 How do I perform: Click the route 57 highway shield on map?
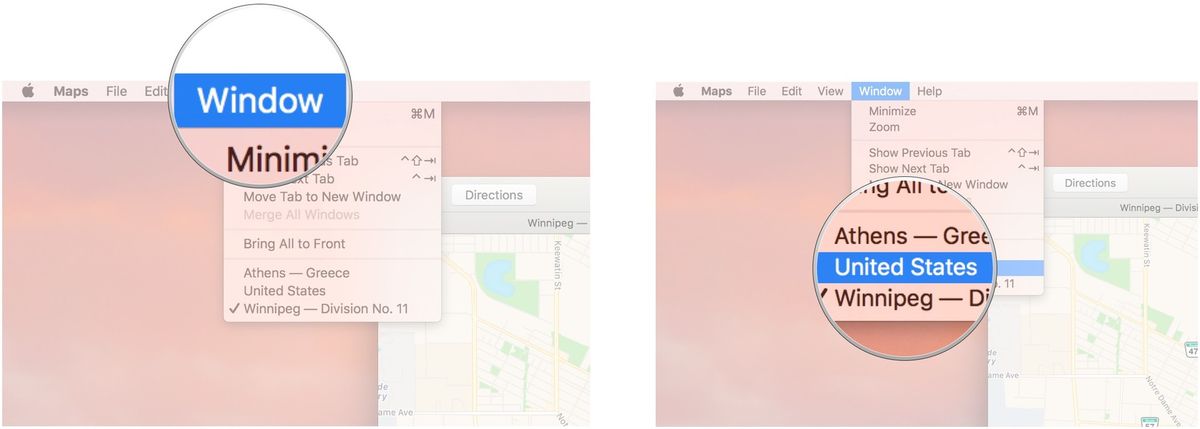1148,423
